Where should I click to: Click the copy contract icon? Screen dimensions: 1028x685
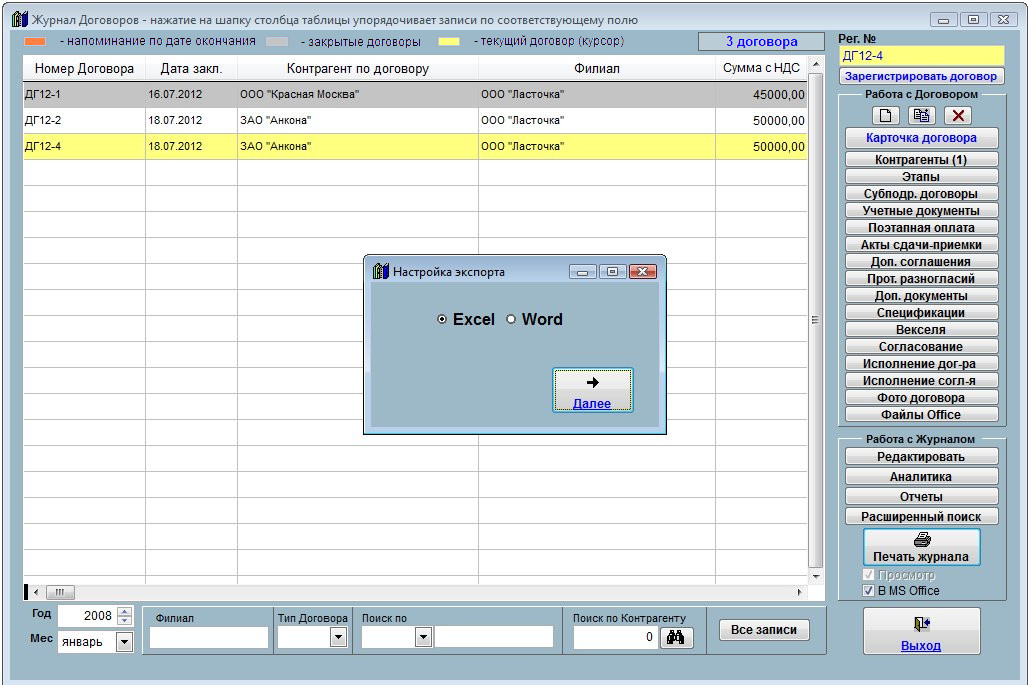click(x=921, y=115)
